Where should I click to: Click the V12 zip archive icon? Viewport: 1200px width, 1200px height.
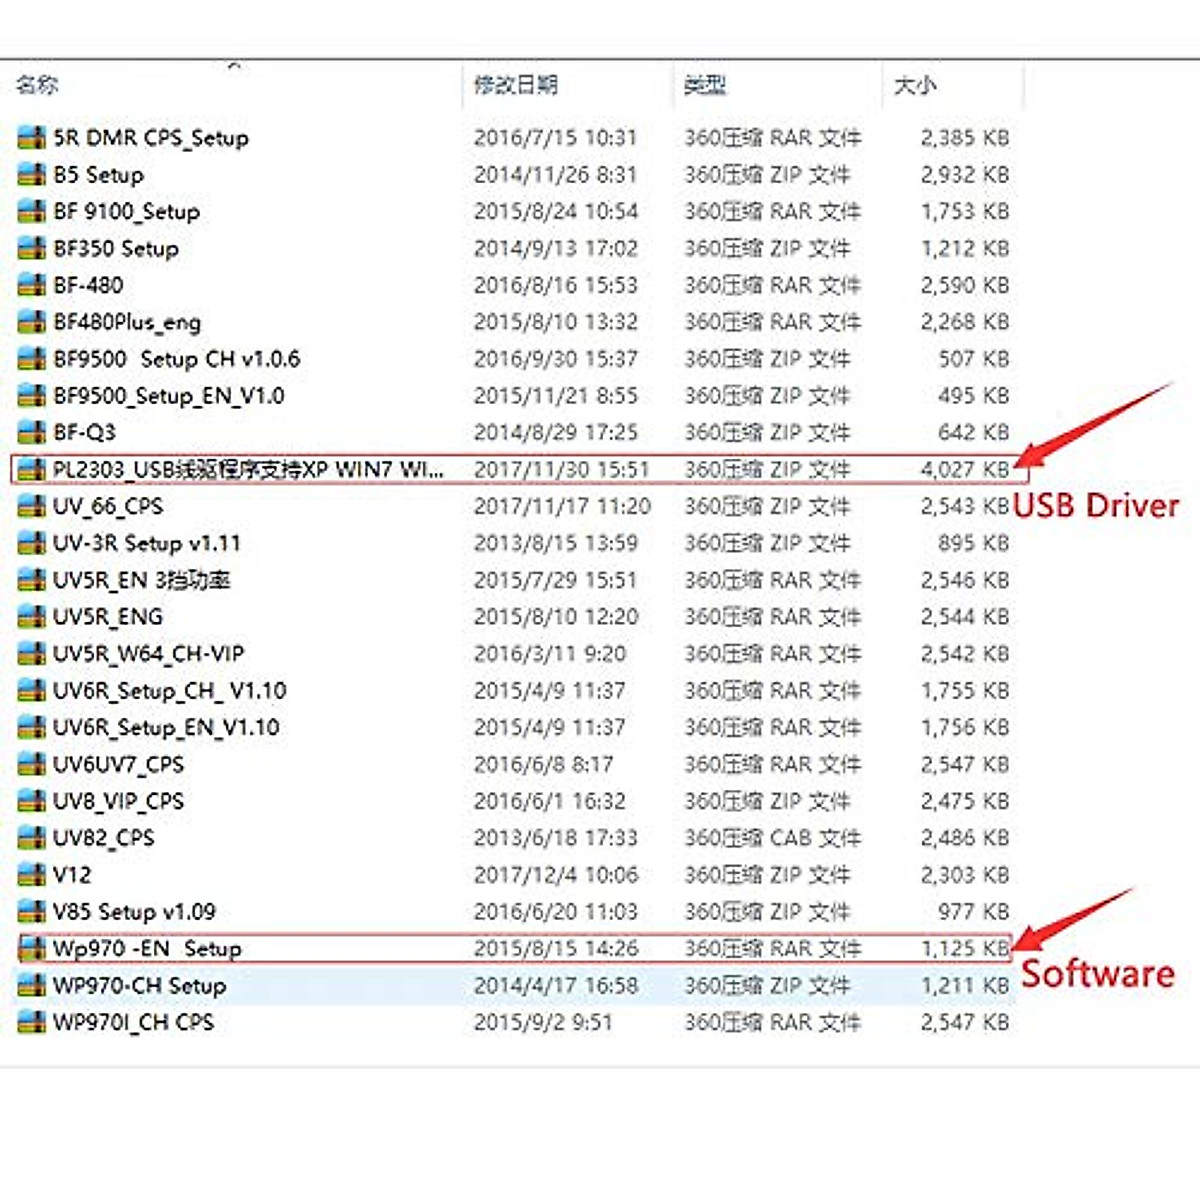pos(29,874)
